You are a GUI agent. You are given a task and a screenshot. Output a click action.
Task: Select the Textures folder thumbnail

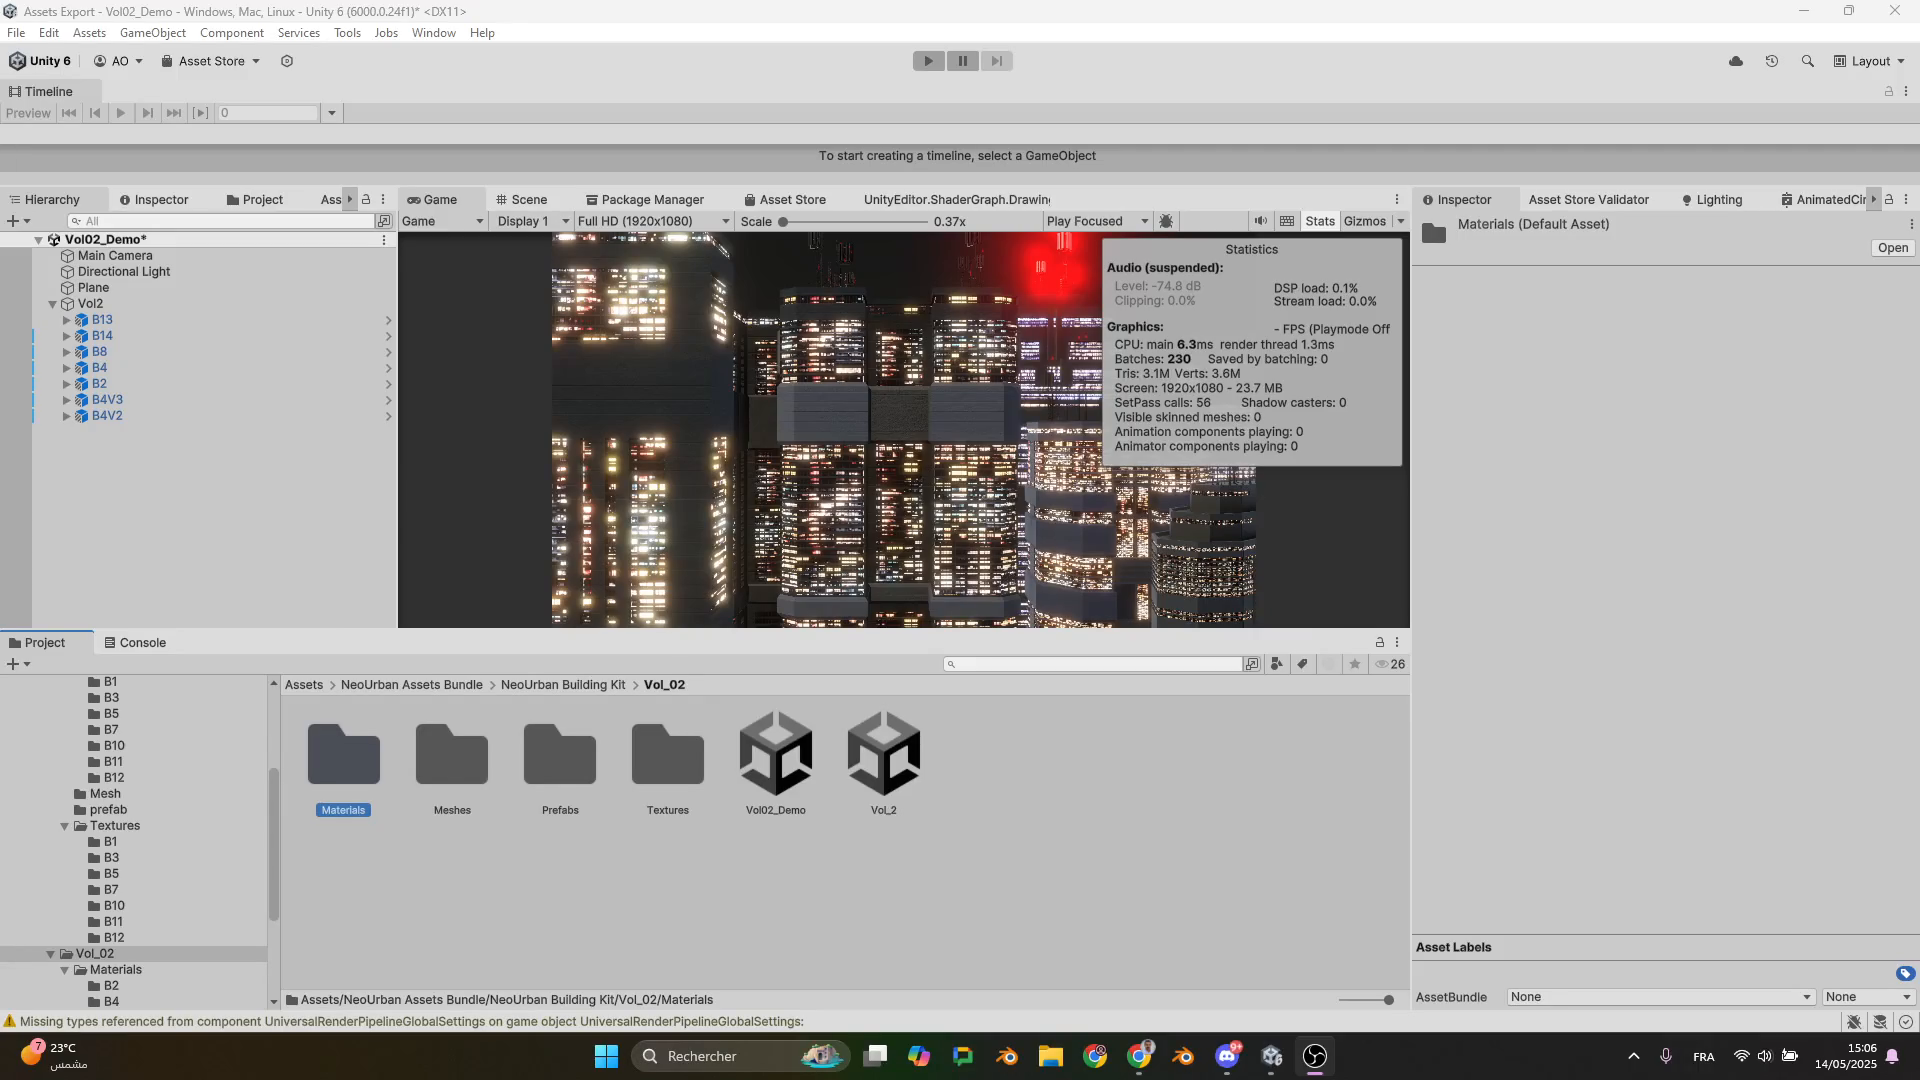pyautogui.click(x=668, y=765)
